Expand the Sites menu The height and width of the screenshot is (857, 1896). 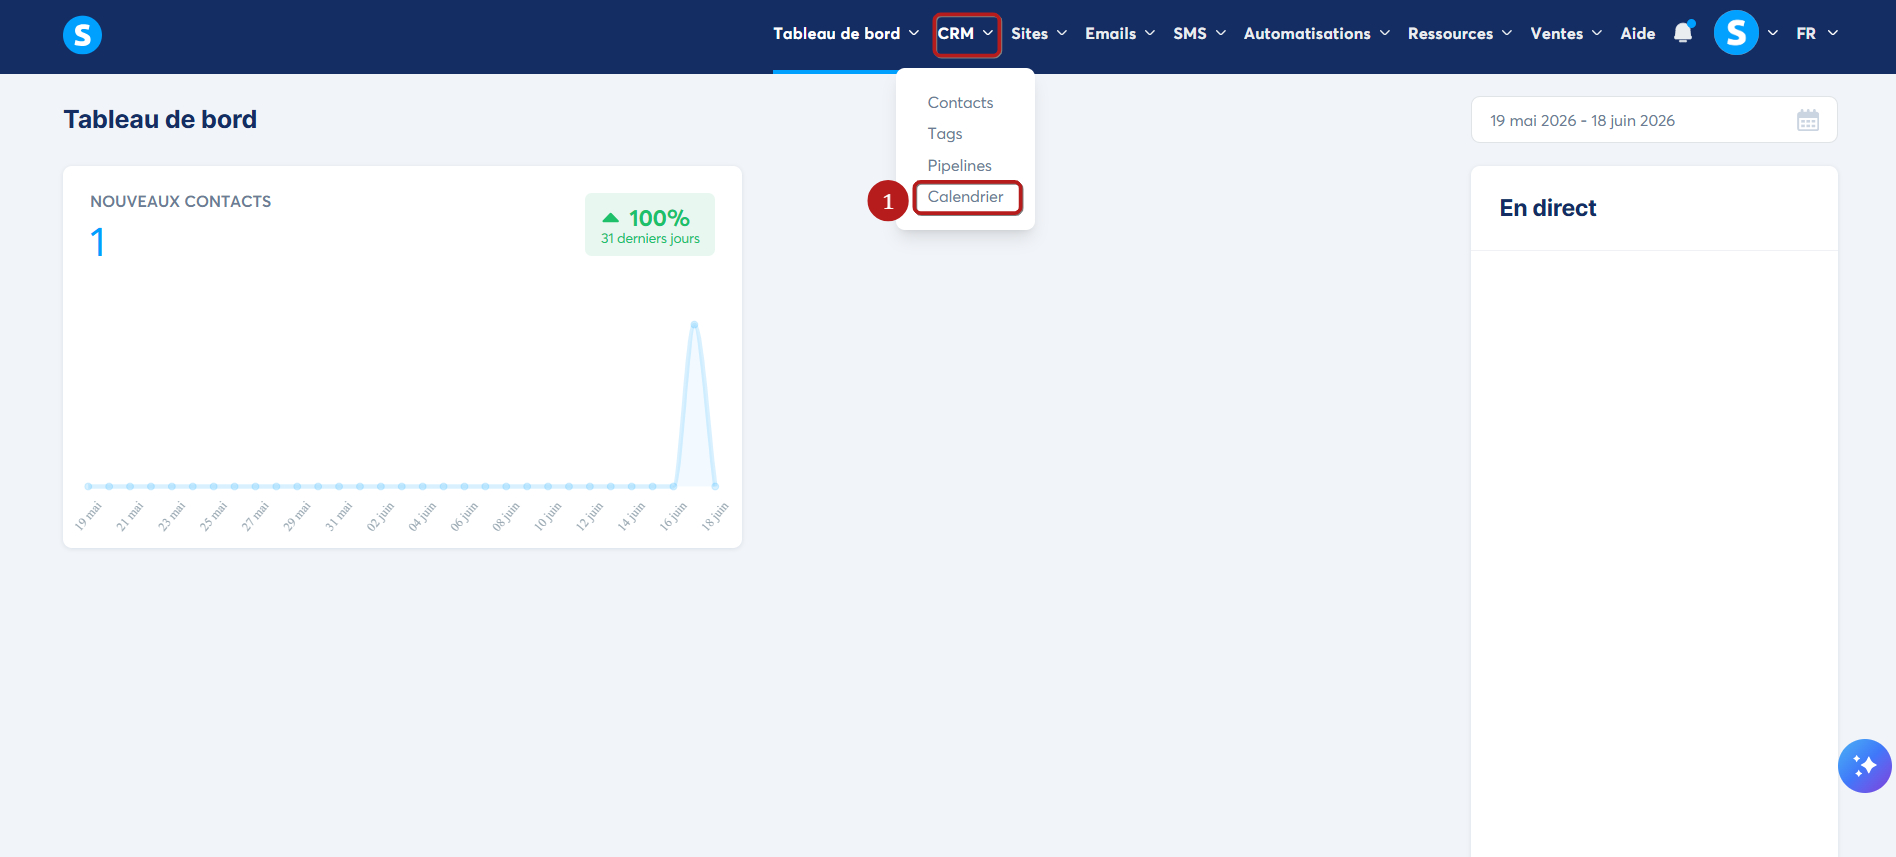1039,33
